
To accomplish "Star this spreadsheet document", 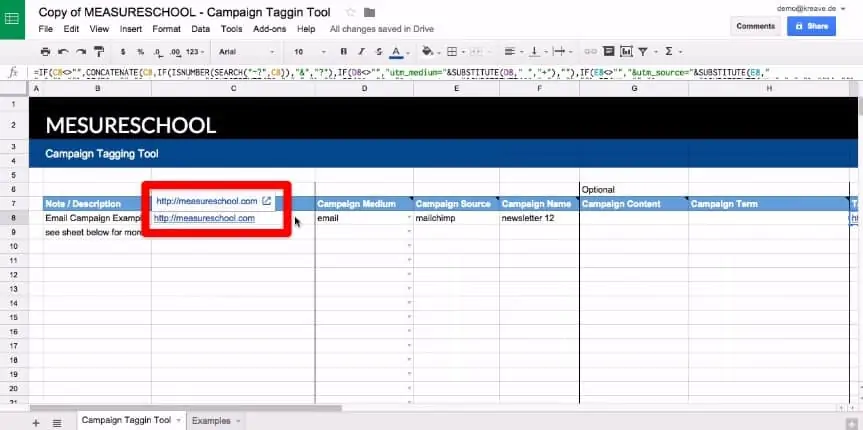I will pos(351,12).
